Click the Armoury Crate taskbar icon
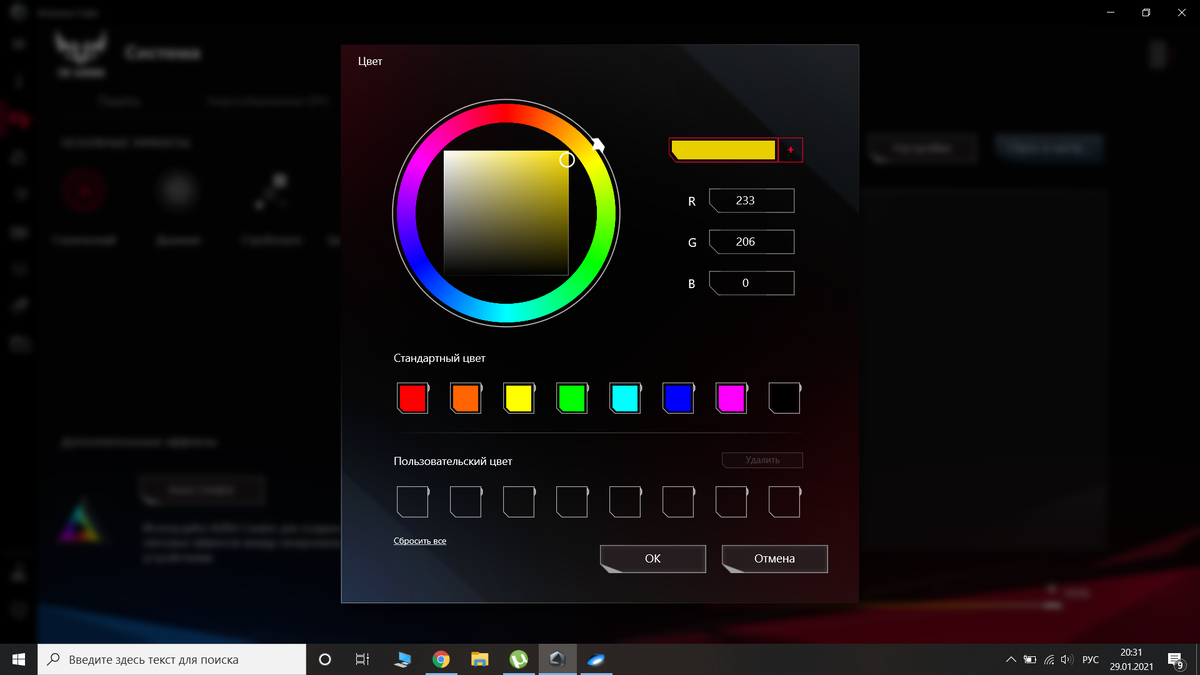The width and height of the screenshot is (1200, 675). tap(558, 659)
